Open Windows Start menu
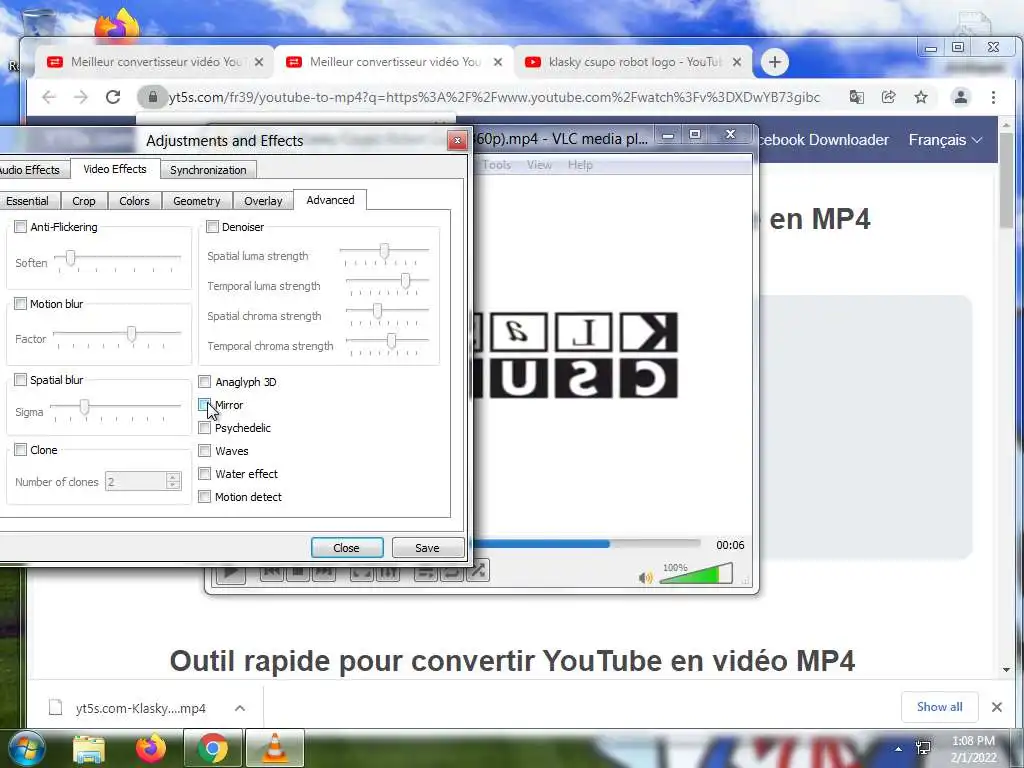Screen dimensions: 1024x768 click(x=25, y=748)
